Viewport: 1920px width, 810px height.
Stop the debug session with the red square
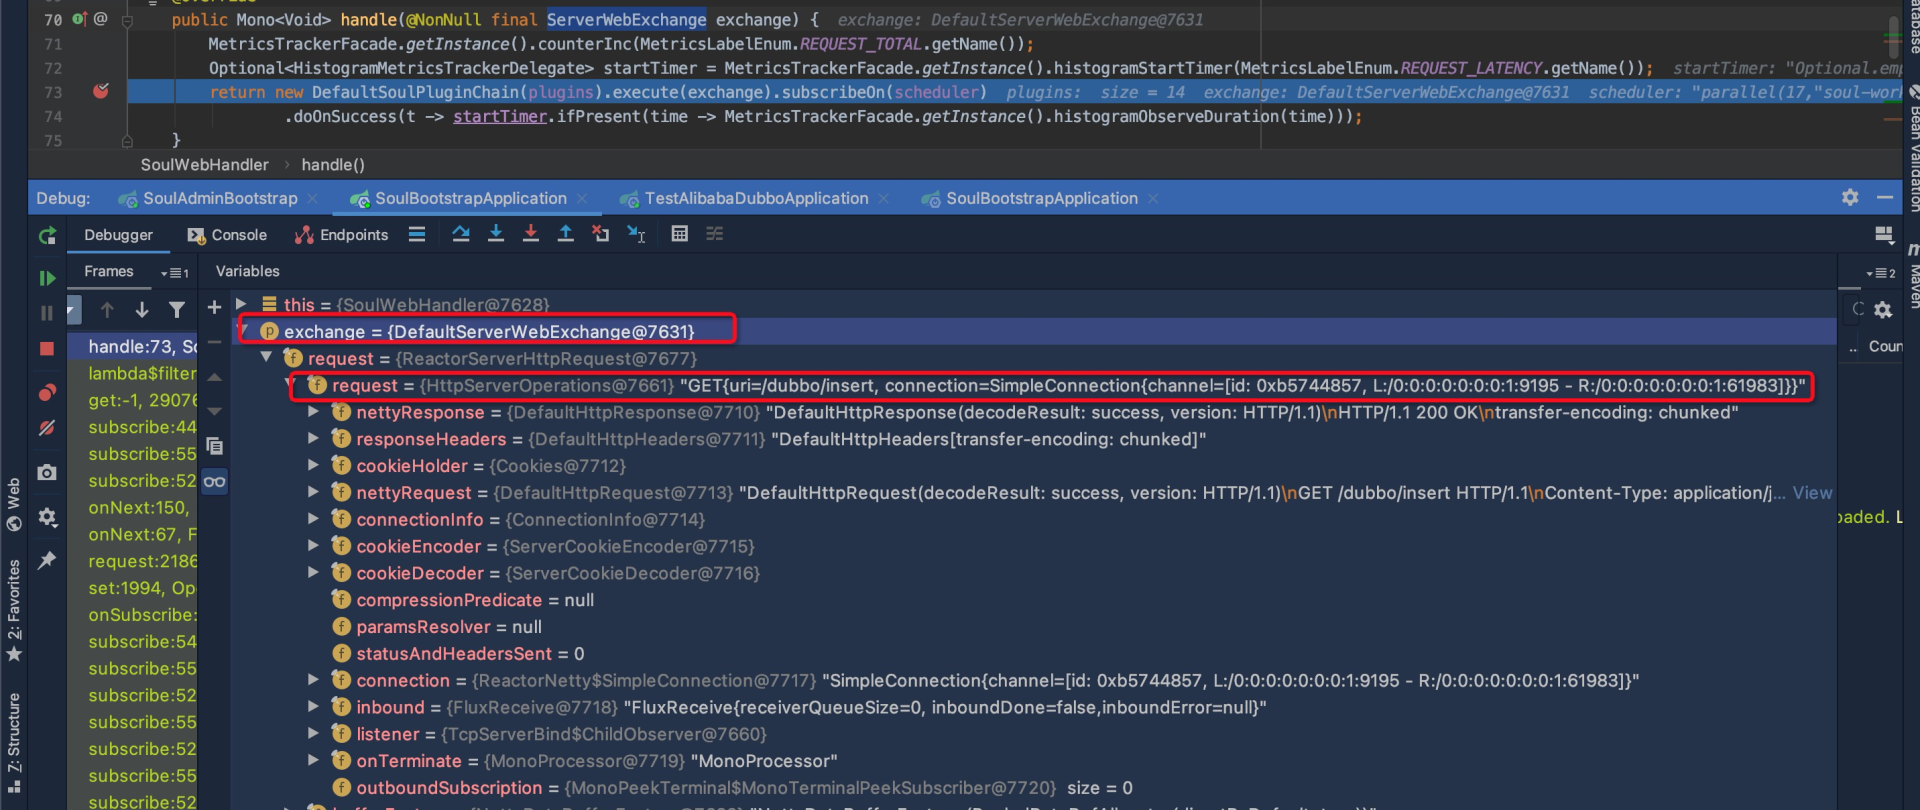47,349
